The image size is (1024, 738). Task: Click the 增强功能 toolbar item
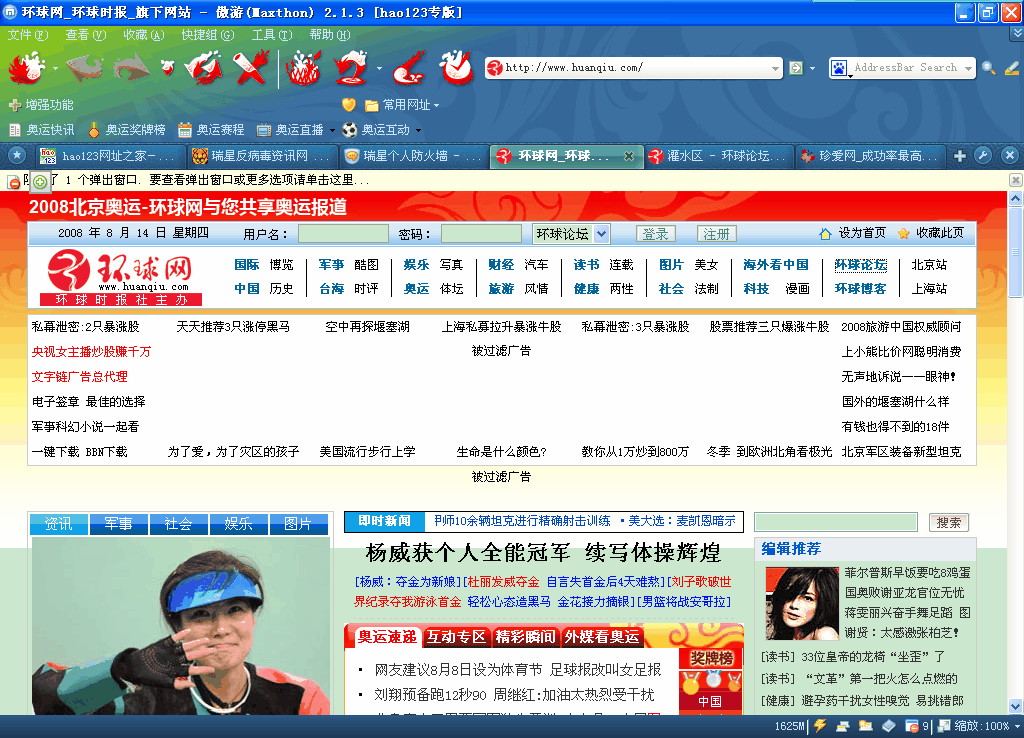tap(40, 104)
